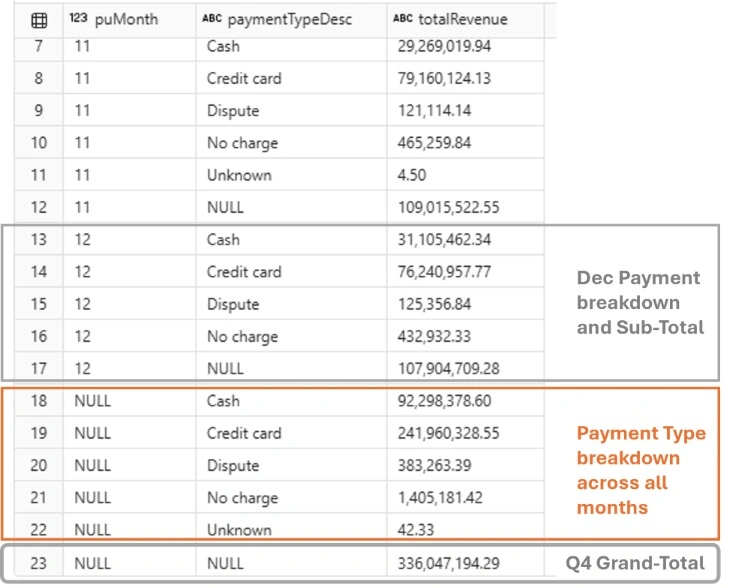Viewport: 730px width, 588px height.
Task: Click the 123 numeric type icon for puMonth
Action: click(78, 18)
